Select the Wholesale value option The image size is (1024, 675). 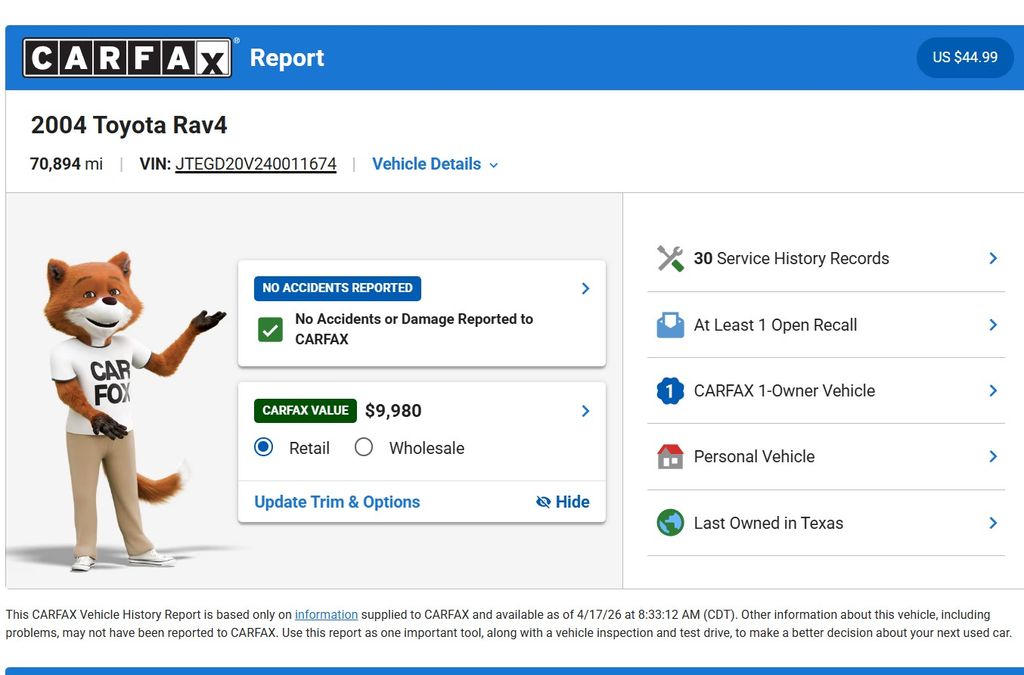tap(364, 447)
